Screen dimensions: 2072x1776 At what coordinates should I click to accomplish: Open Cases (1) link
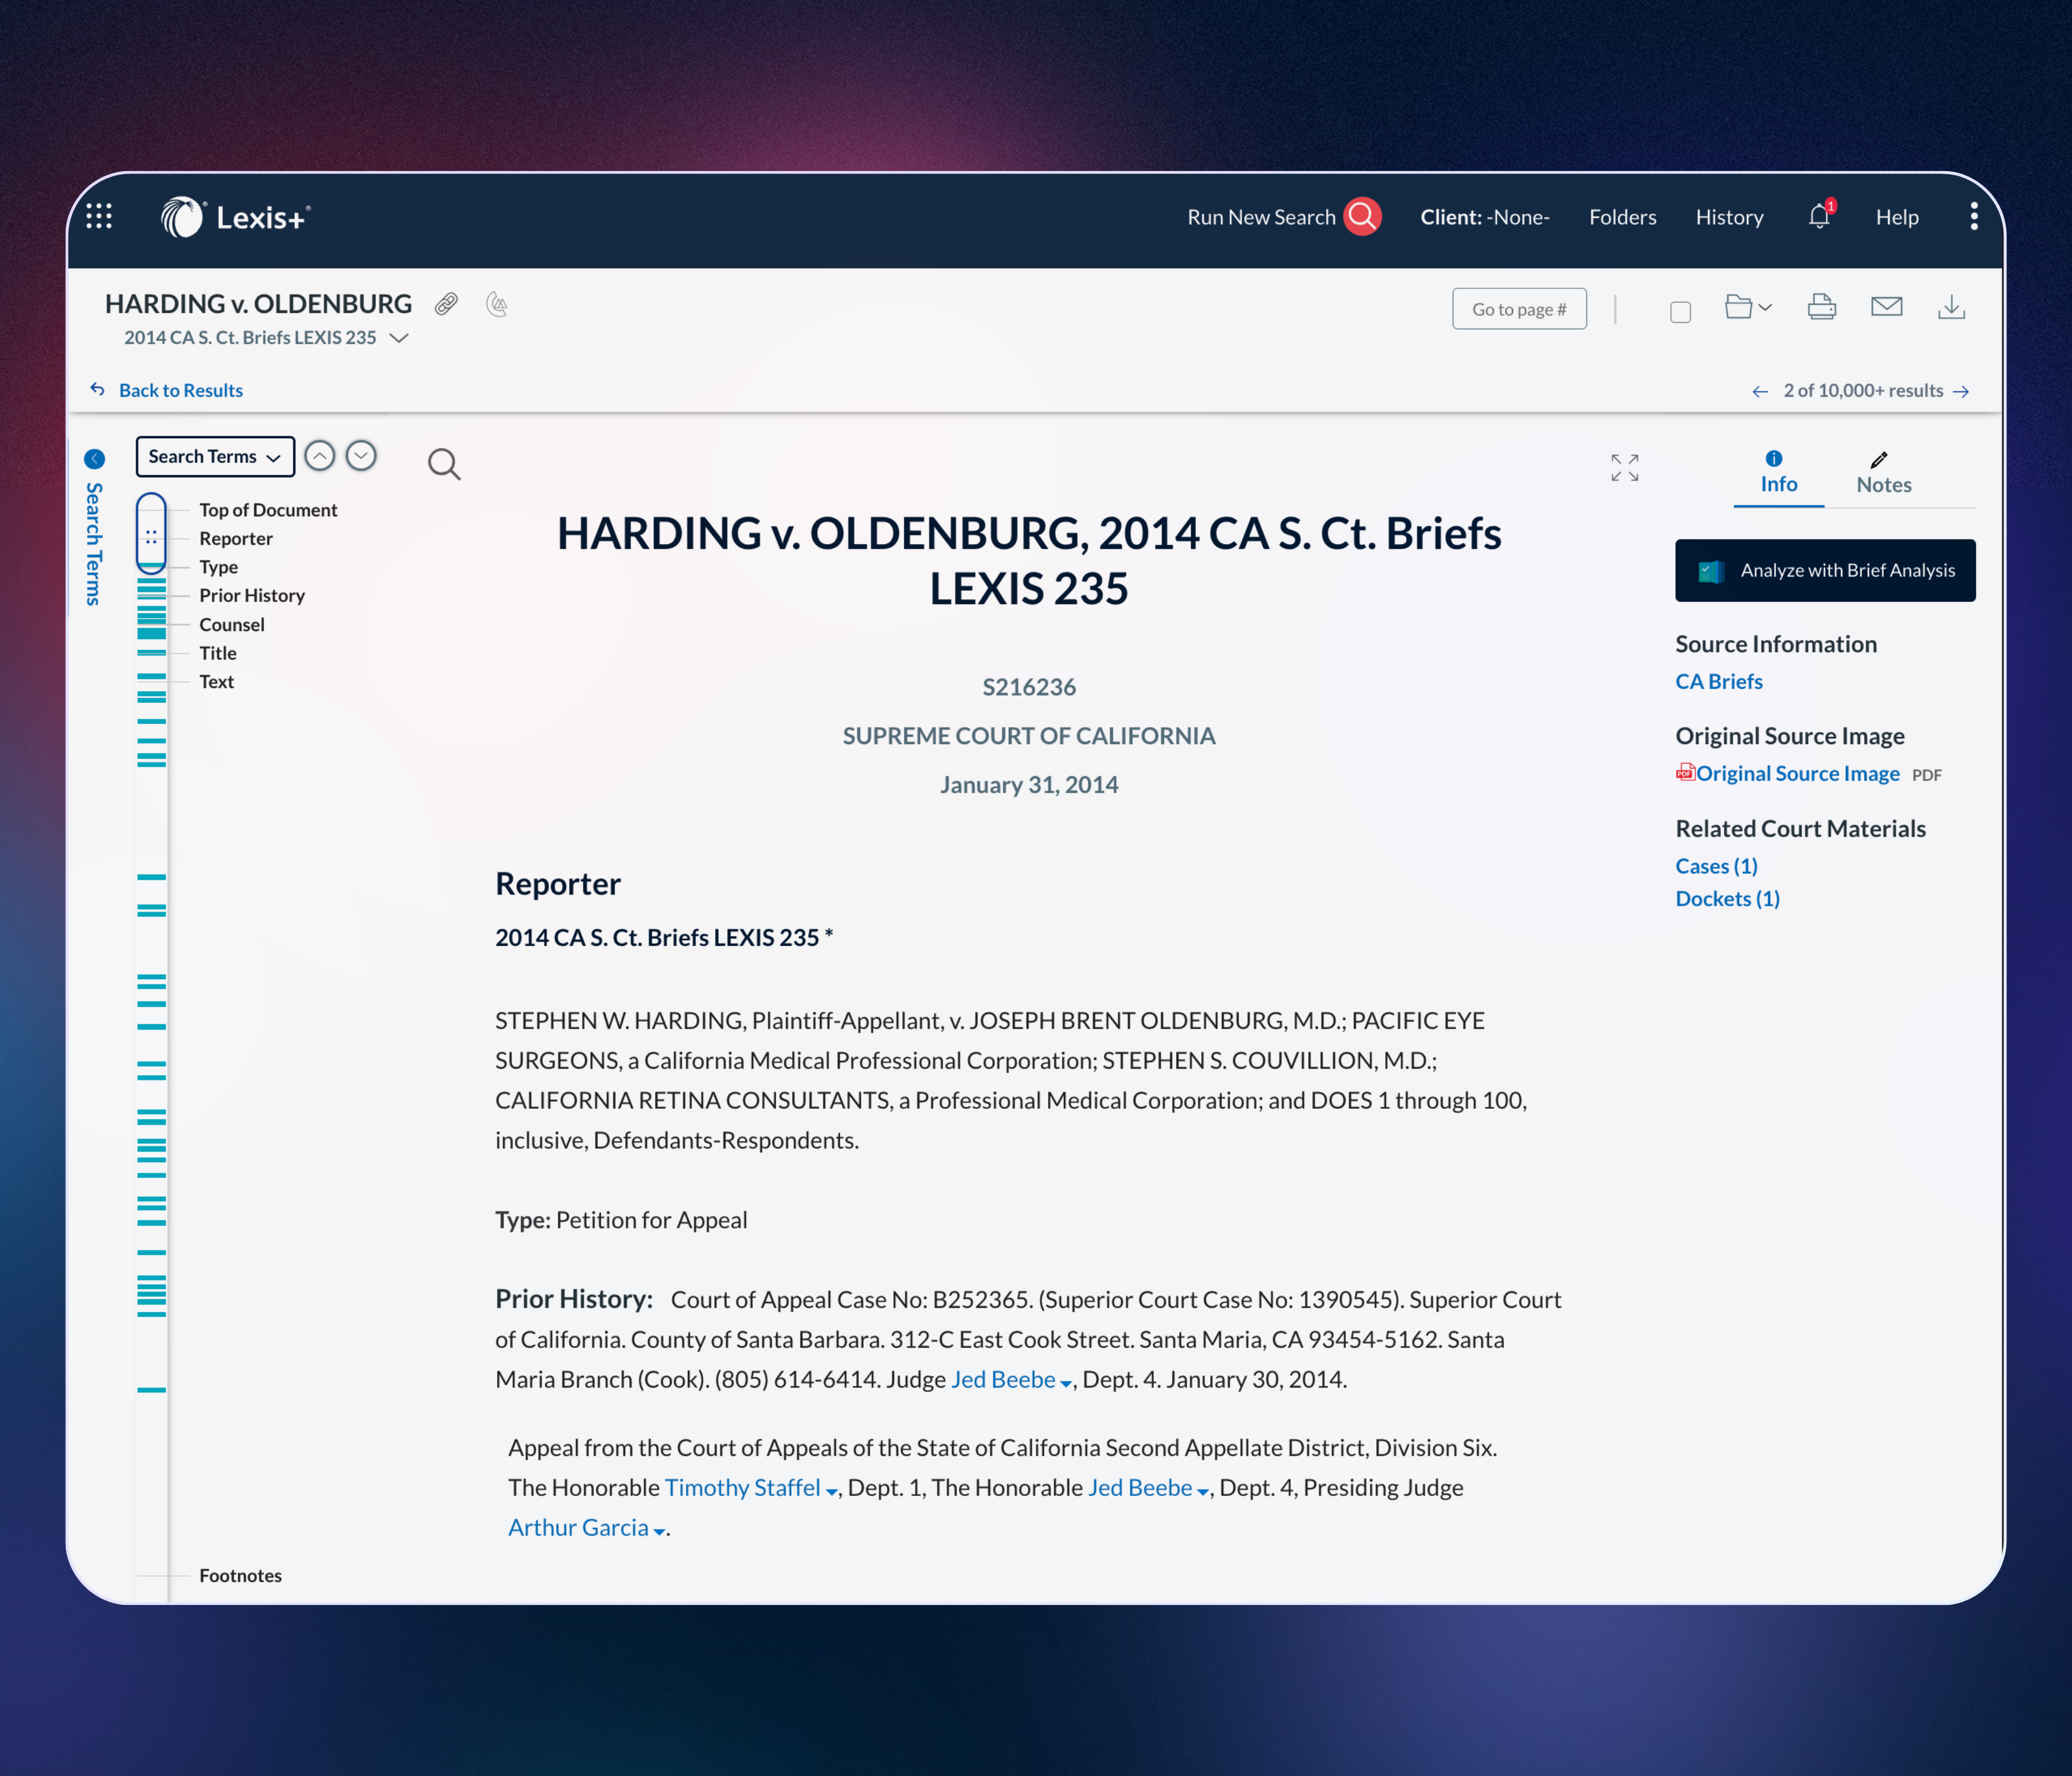tap(1716, 866)
